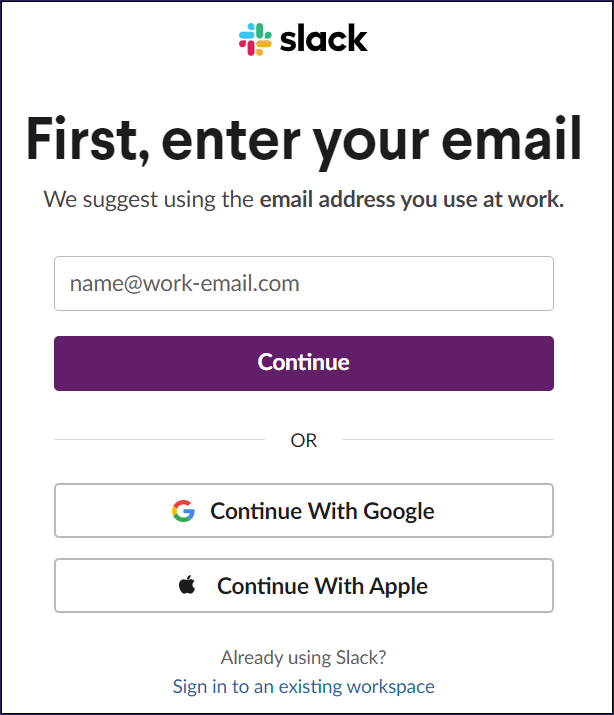This screenshot has height=715, width=614.
Task: Click the word "Apple" in the sign-in button
Action: 398,586
